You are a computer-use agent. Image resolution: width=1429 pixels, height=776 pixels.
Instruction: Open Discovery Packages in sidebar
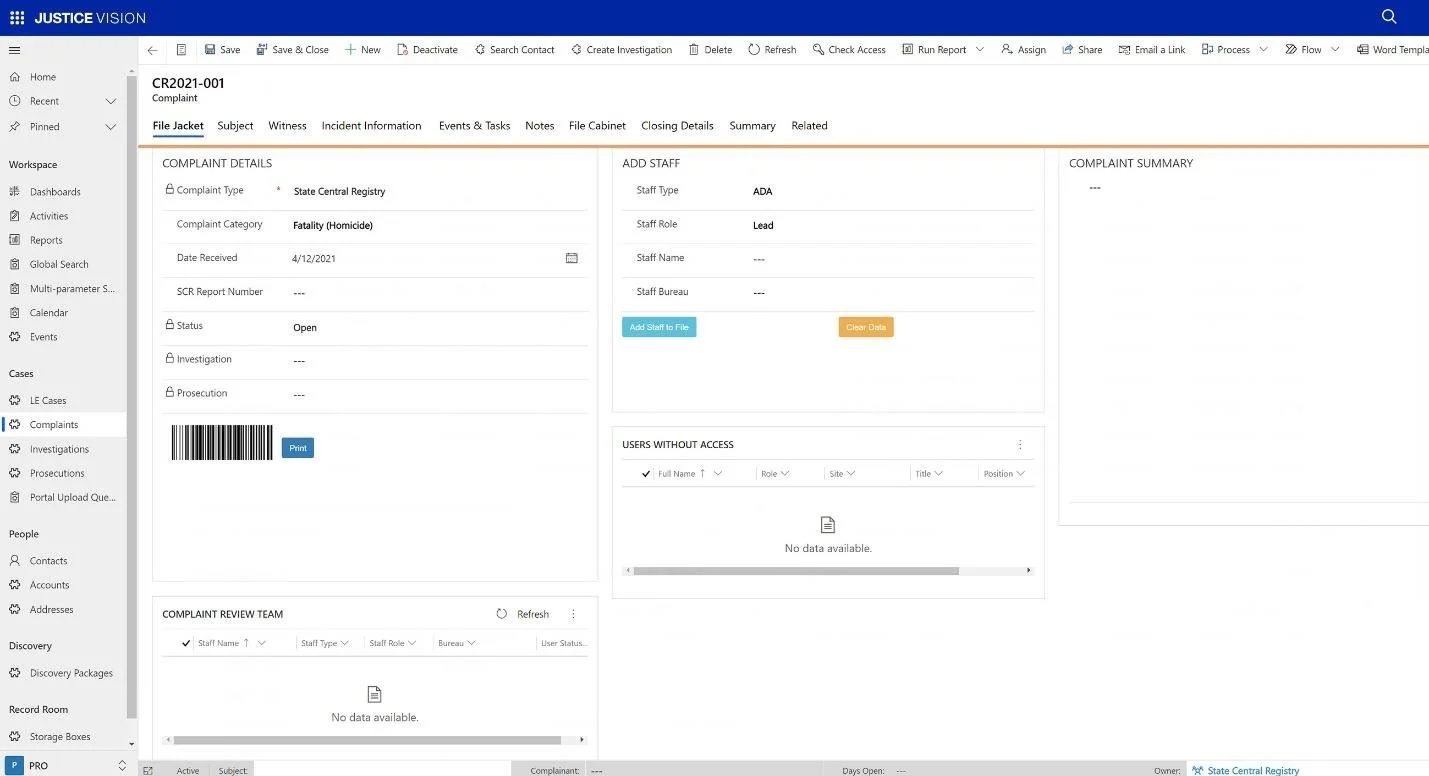71,673
